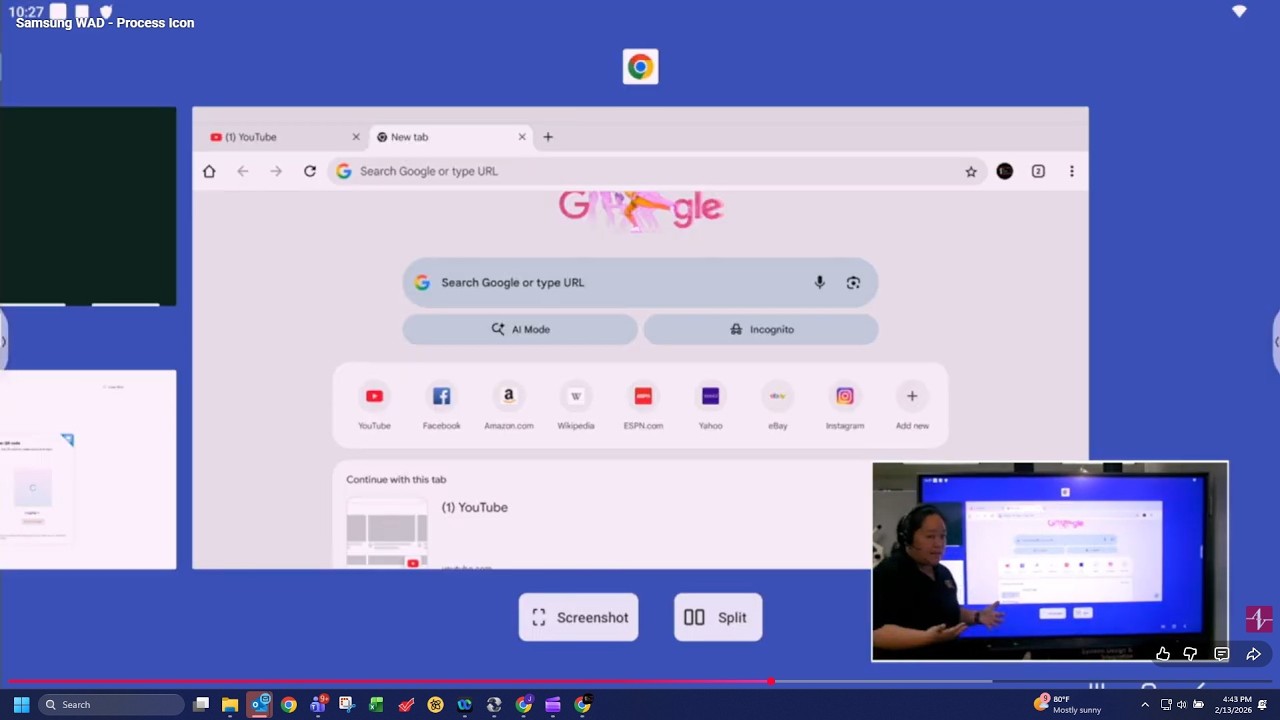This screenshot has height=720, width=1280.
Task: Share the video with the arrow icon
Action: point(1253,654)
